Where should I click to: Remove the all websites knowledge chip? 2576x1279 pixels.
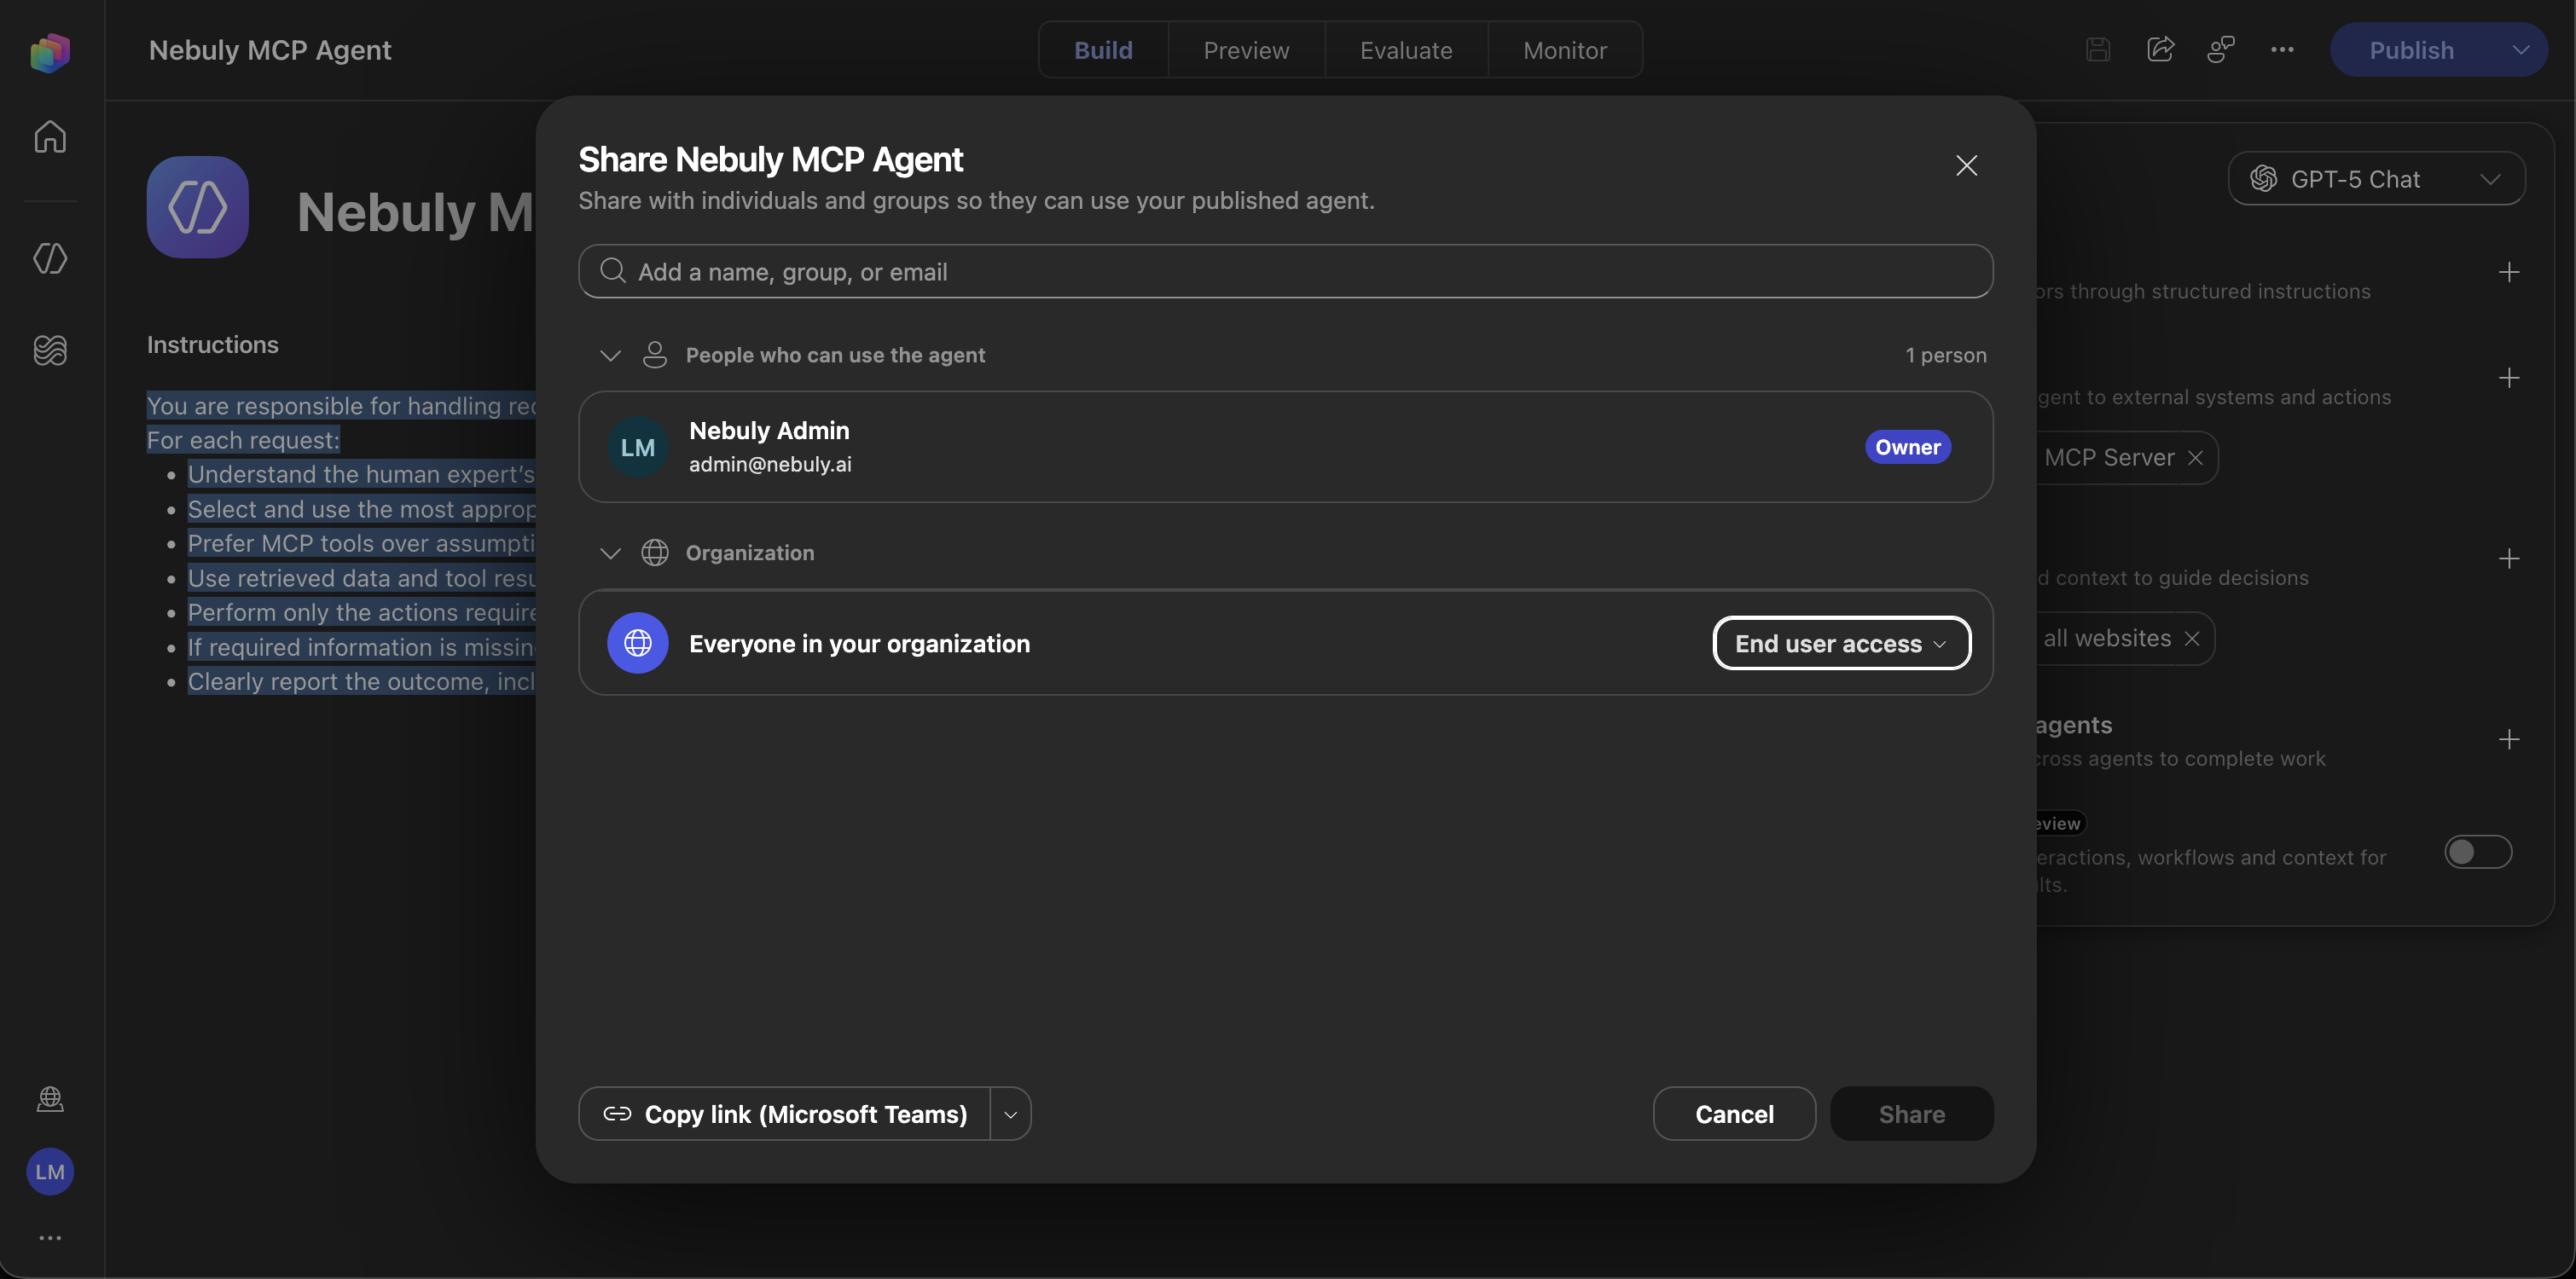click(x=2192, y=638)
